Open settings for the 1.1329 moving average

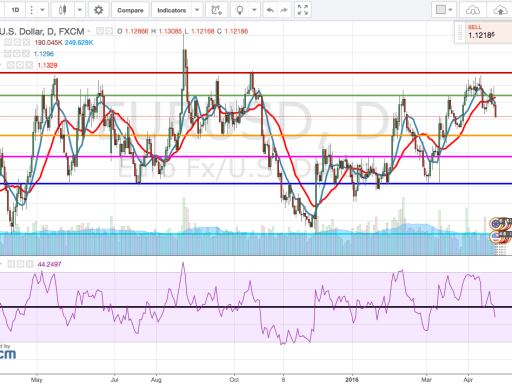[x=20, y=65]
